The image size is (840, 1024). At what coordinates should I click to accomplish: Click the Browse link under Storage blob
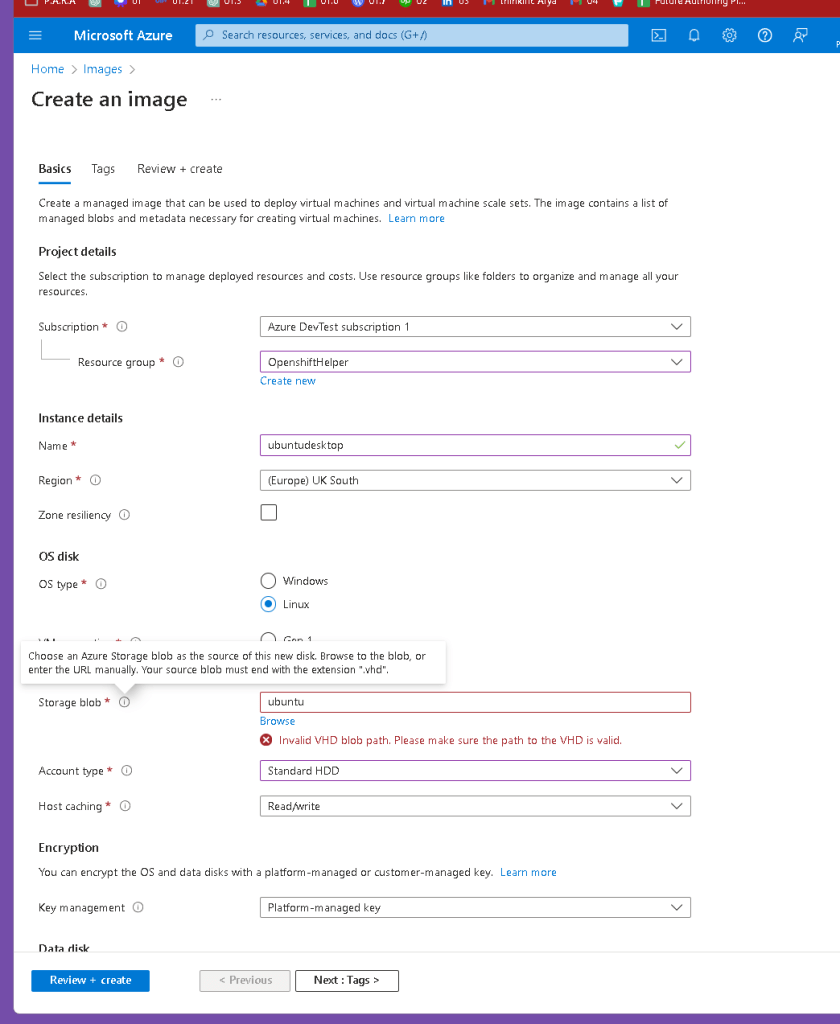[x=278, y=721]
